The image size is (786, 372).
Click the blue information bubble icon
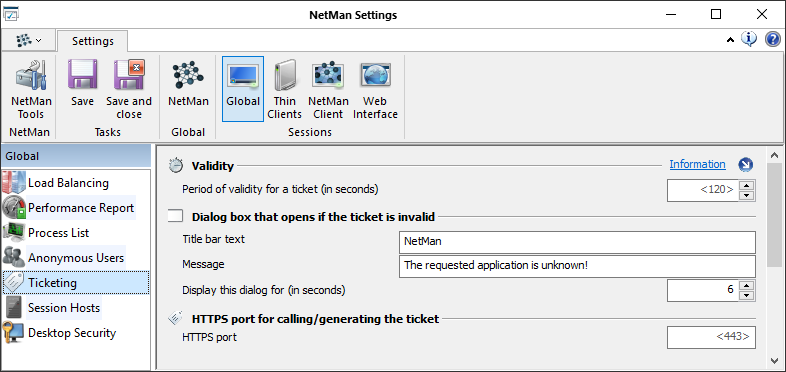(x=748, y=39)
